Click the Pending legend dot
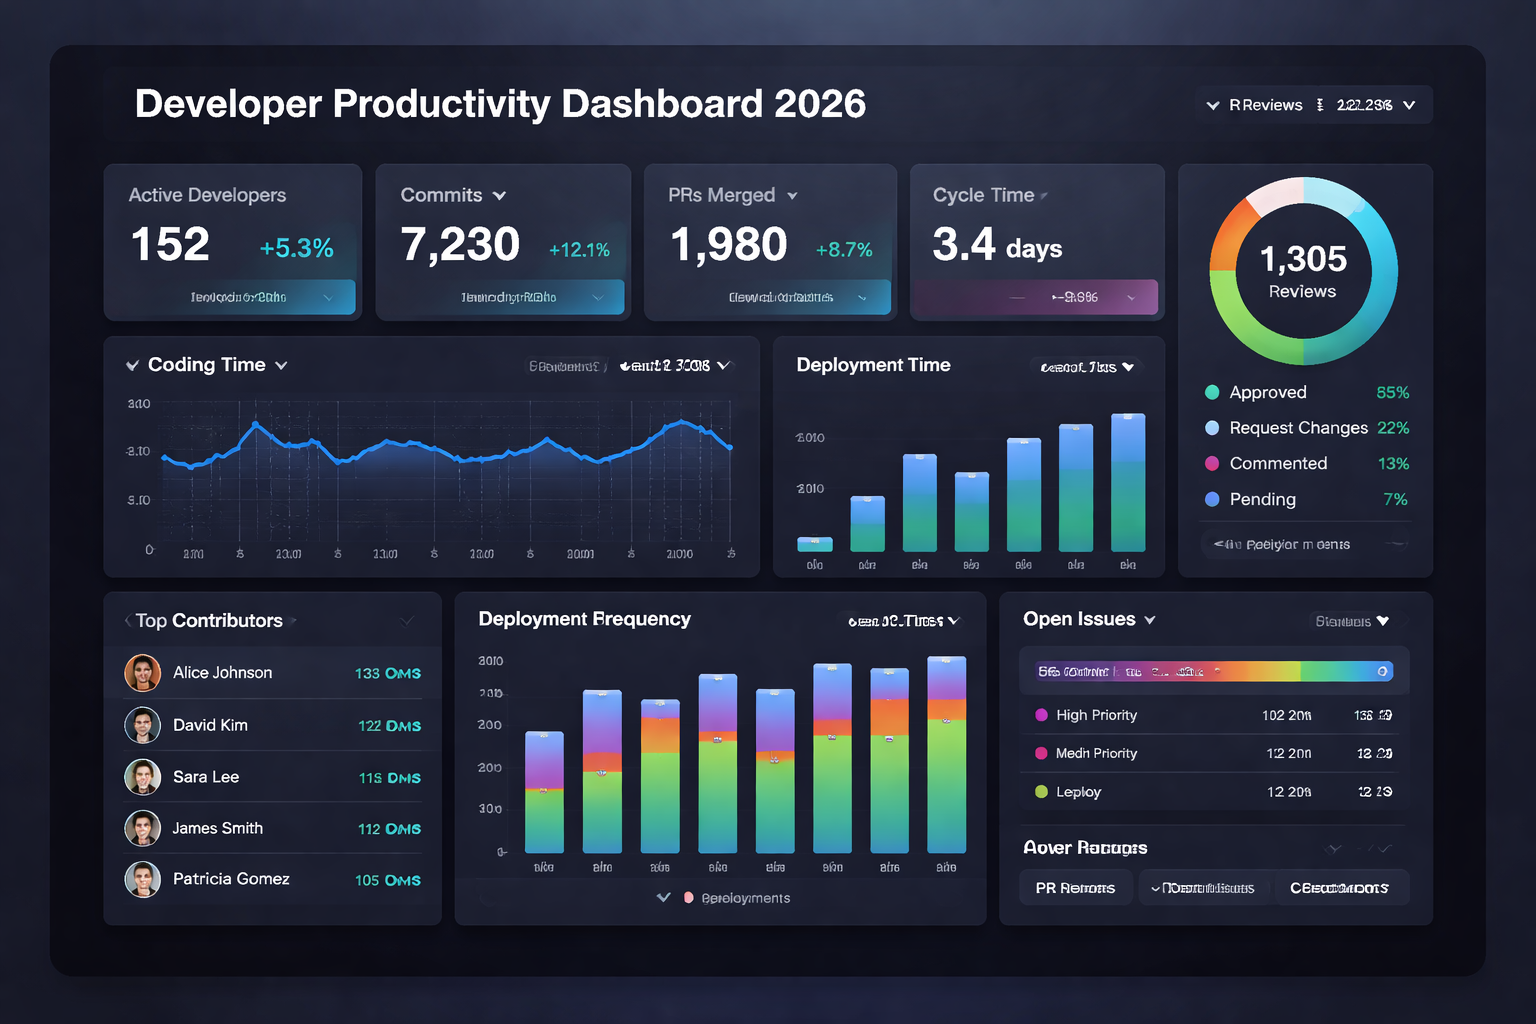Screen dimensions: 1536x1024 click(x=1212, y=499)
